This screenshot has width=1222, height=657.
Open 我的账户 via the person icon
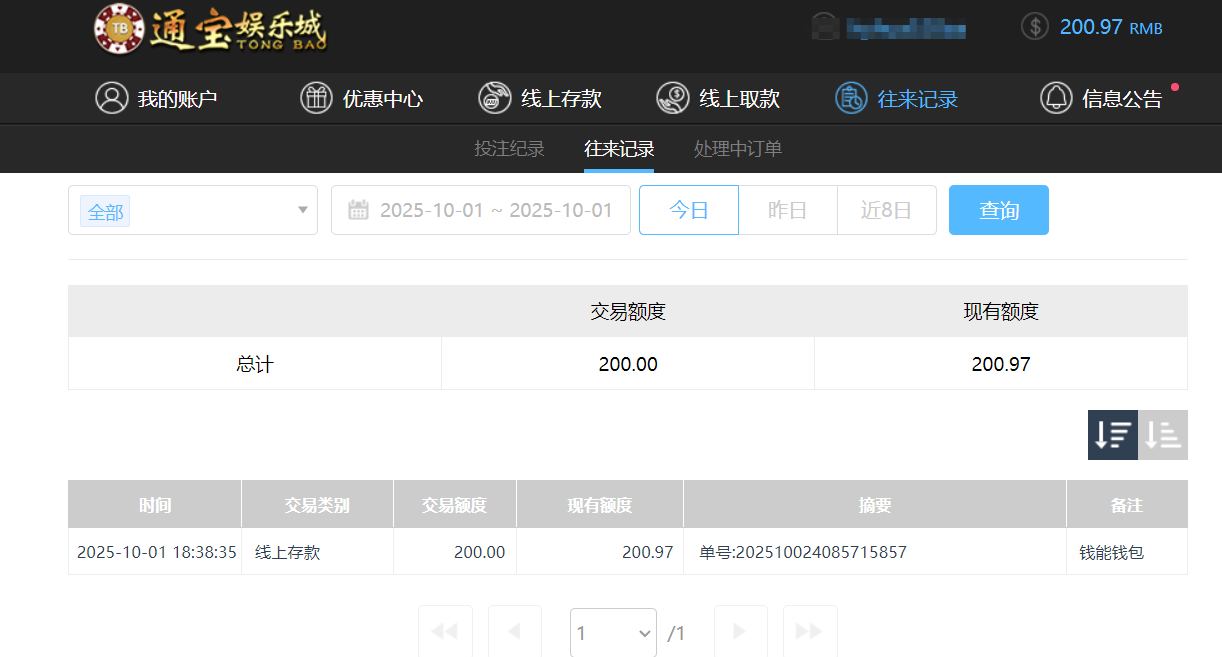click(x=112, y=98)
